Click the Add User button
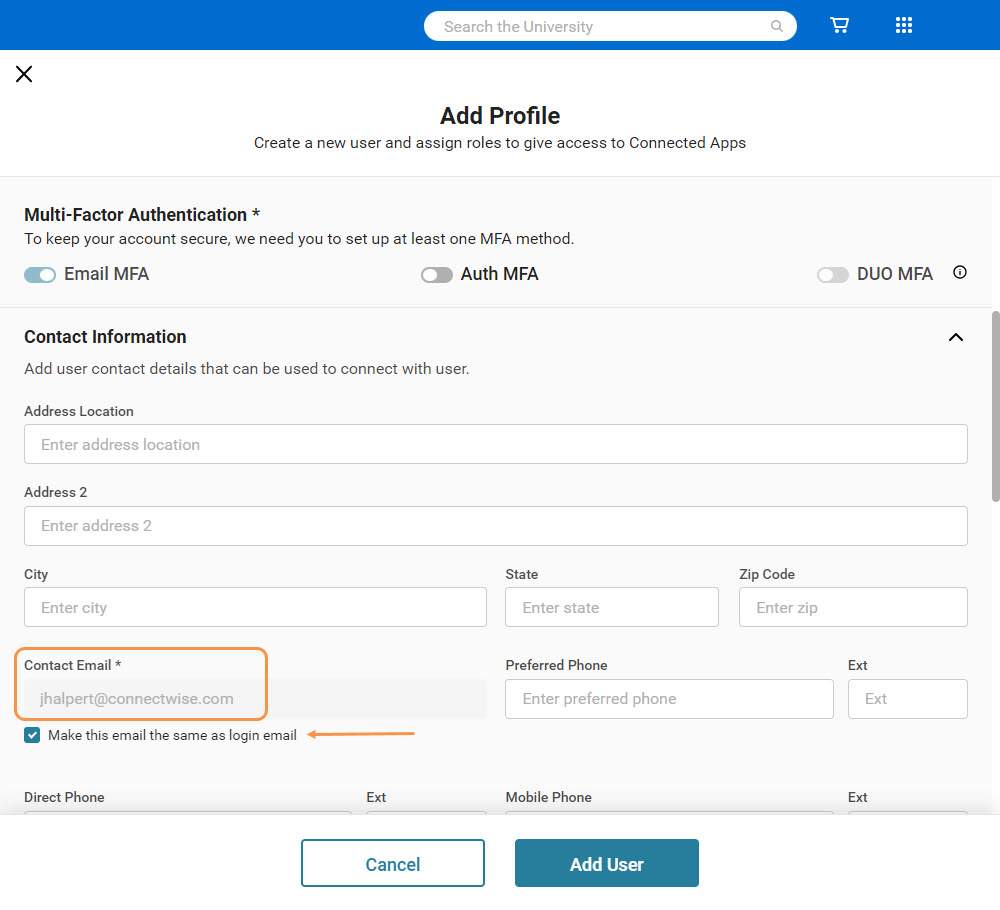This screenshot has height=910, width=1000. (607, 864)
